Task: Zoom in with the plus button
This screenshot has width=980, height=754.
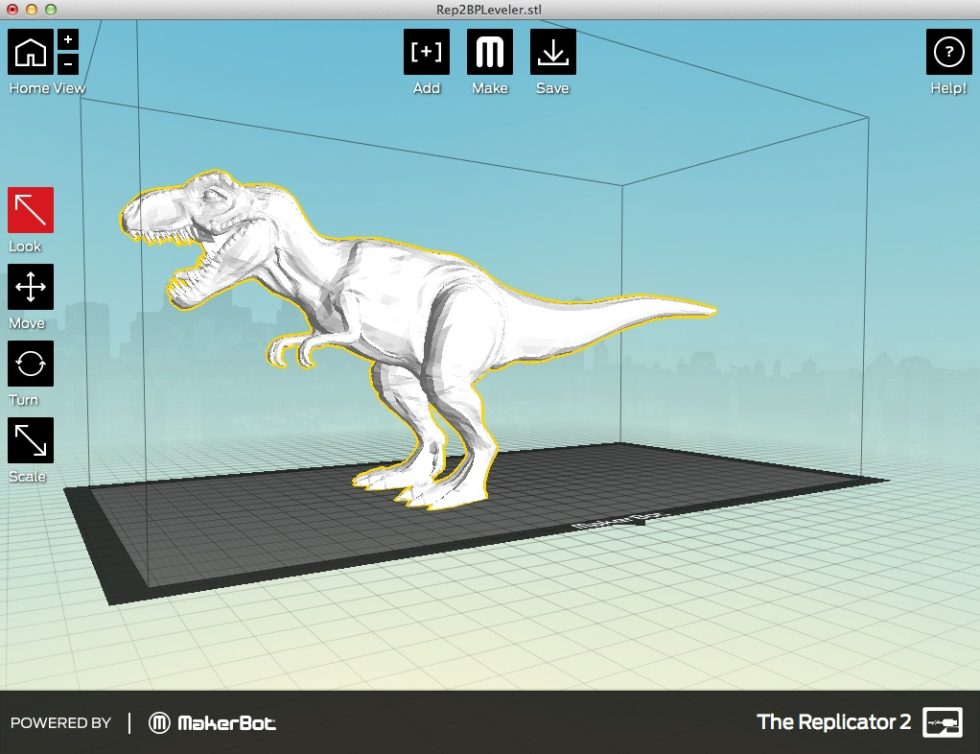Action: (68, 40)
